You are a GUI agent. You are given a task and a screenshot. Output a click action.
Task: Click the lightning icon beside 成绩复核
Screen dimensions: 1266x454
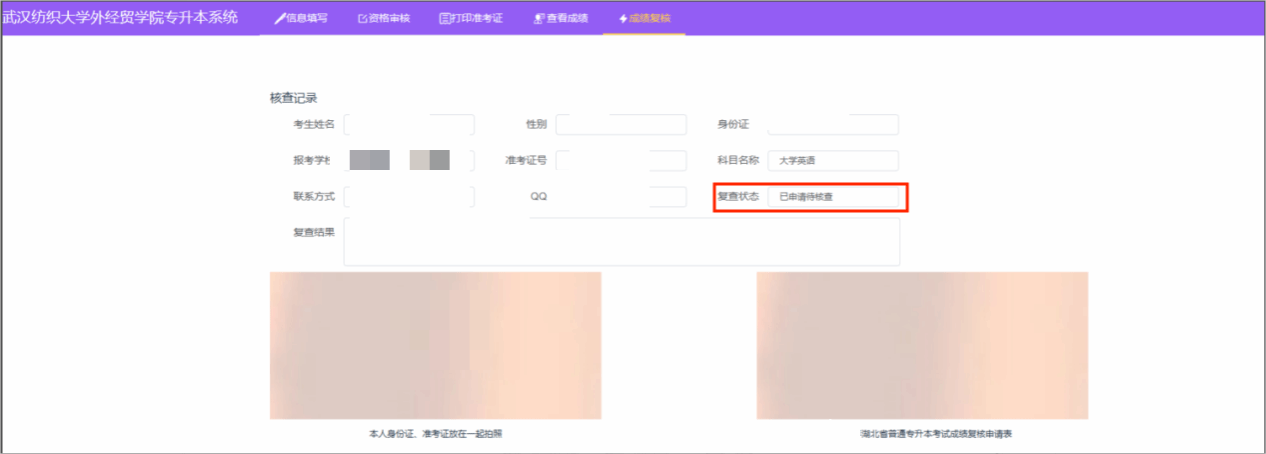623,19
